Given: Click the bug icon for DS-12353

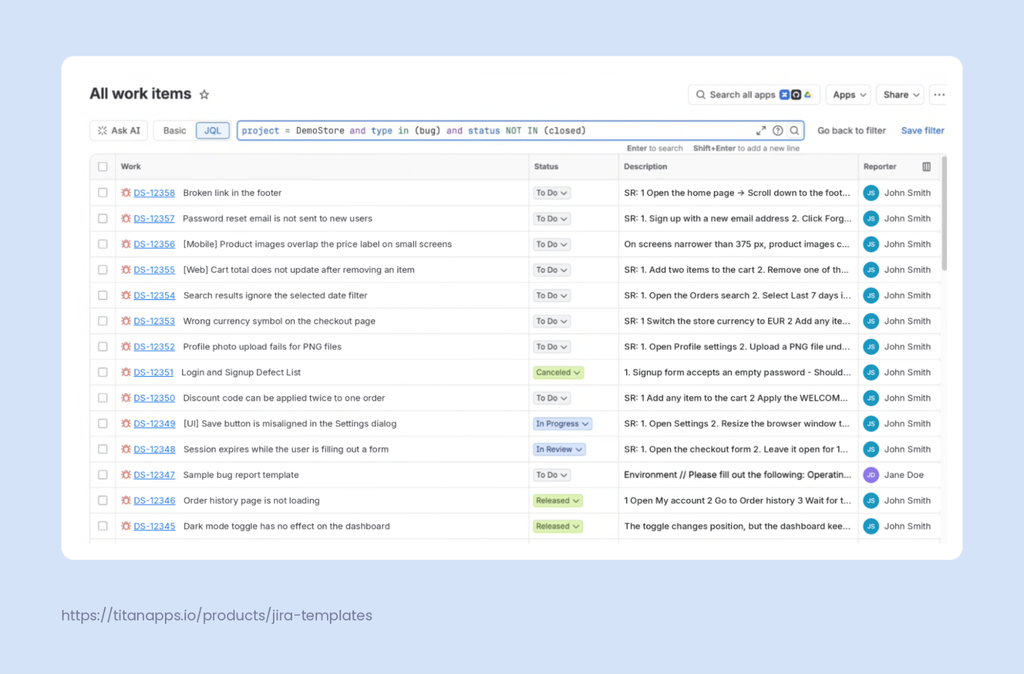Looking at the screenshot, I should pyautogui.click(x=126, y=321).
